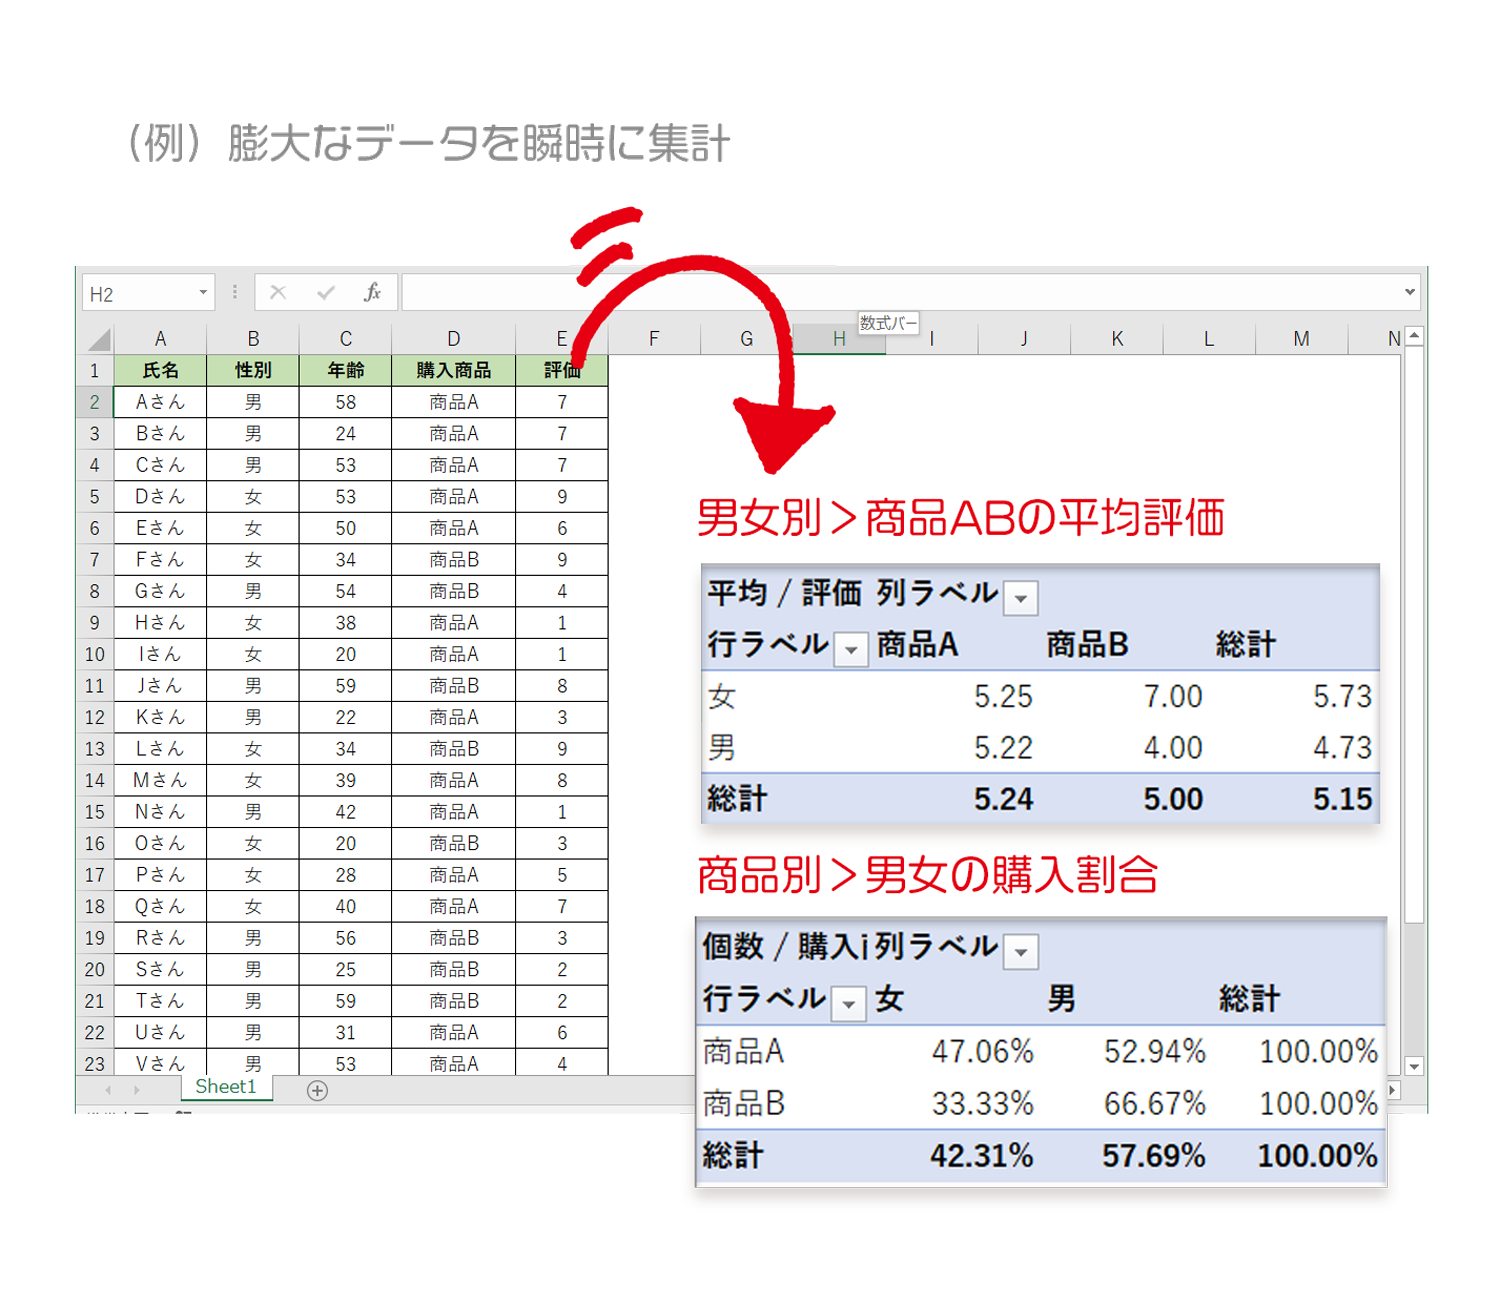Click the Insert Function (fx) icon
Viewport: 1500px width, 1303px height.
tap(374, 292)
